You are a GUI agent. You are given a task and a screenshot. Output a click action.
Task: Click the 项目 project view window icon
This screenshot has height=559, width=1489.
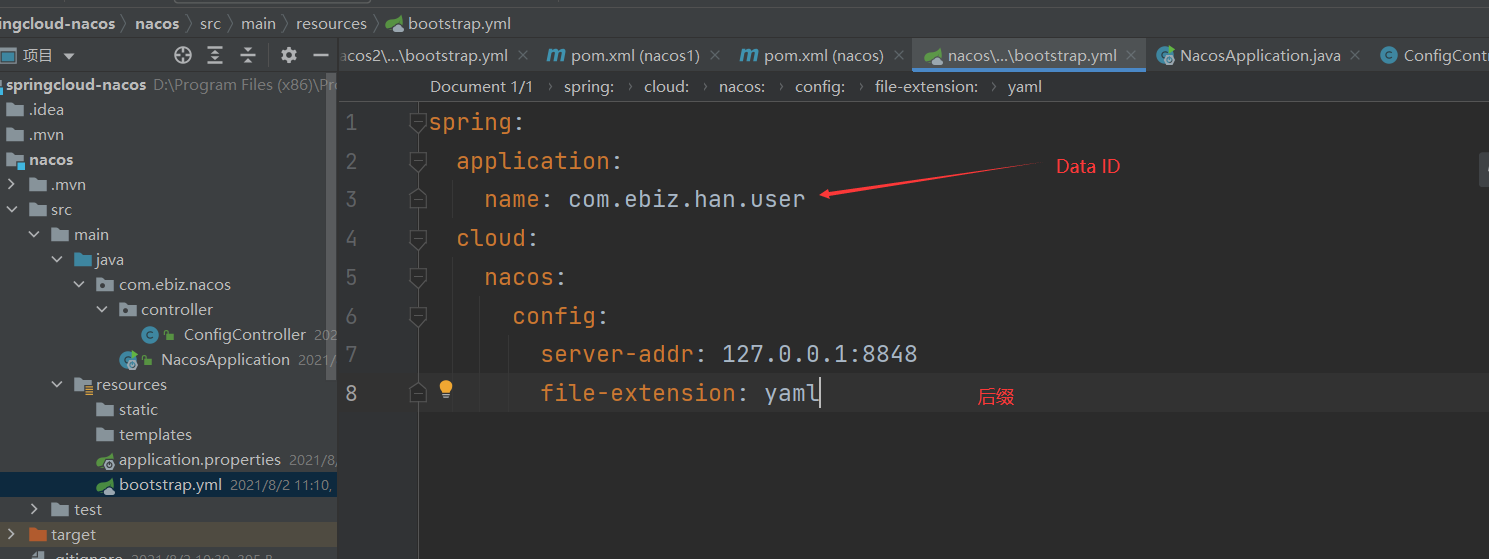pos(8,55)
